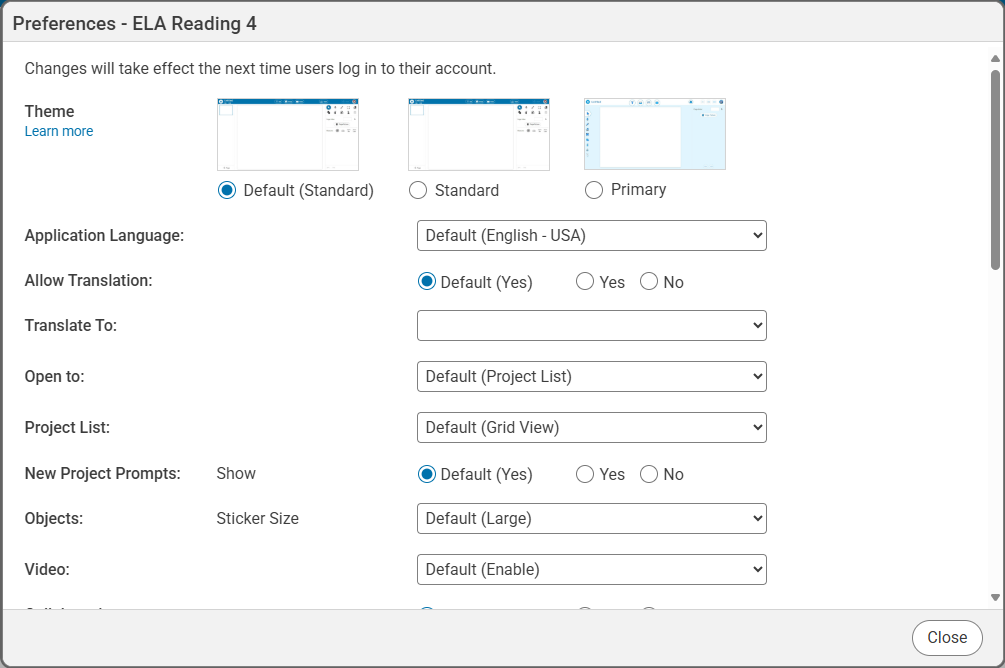Set Allow Translation to No

[649, 282]
